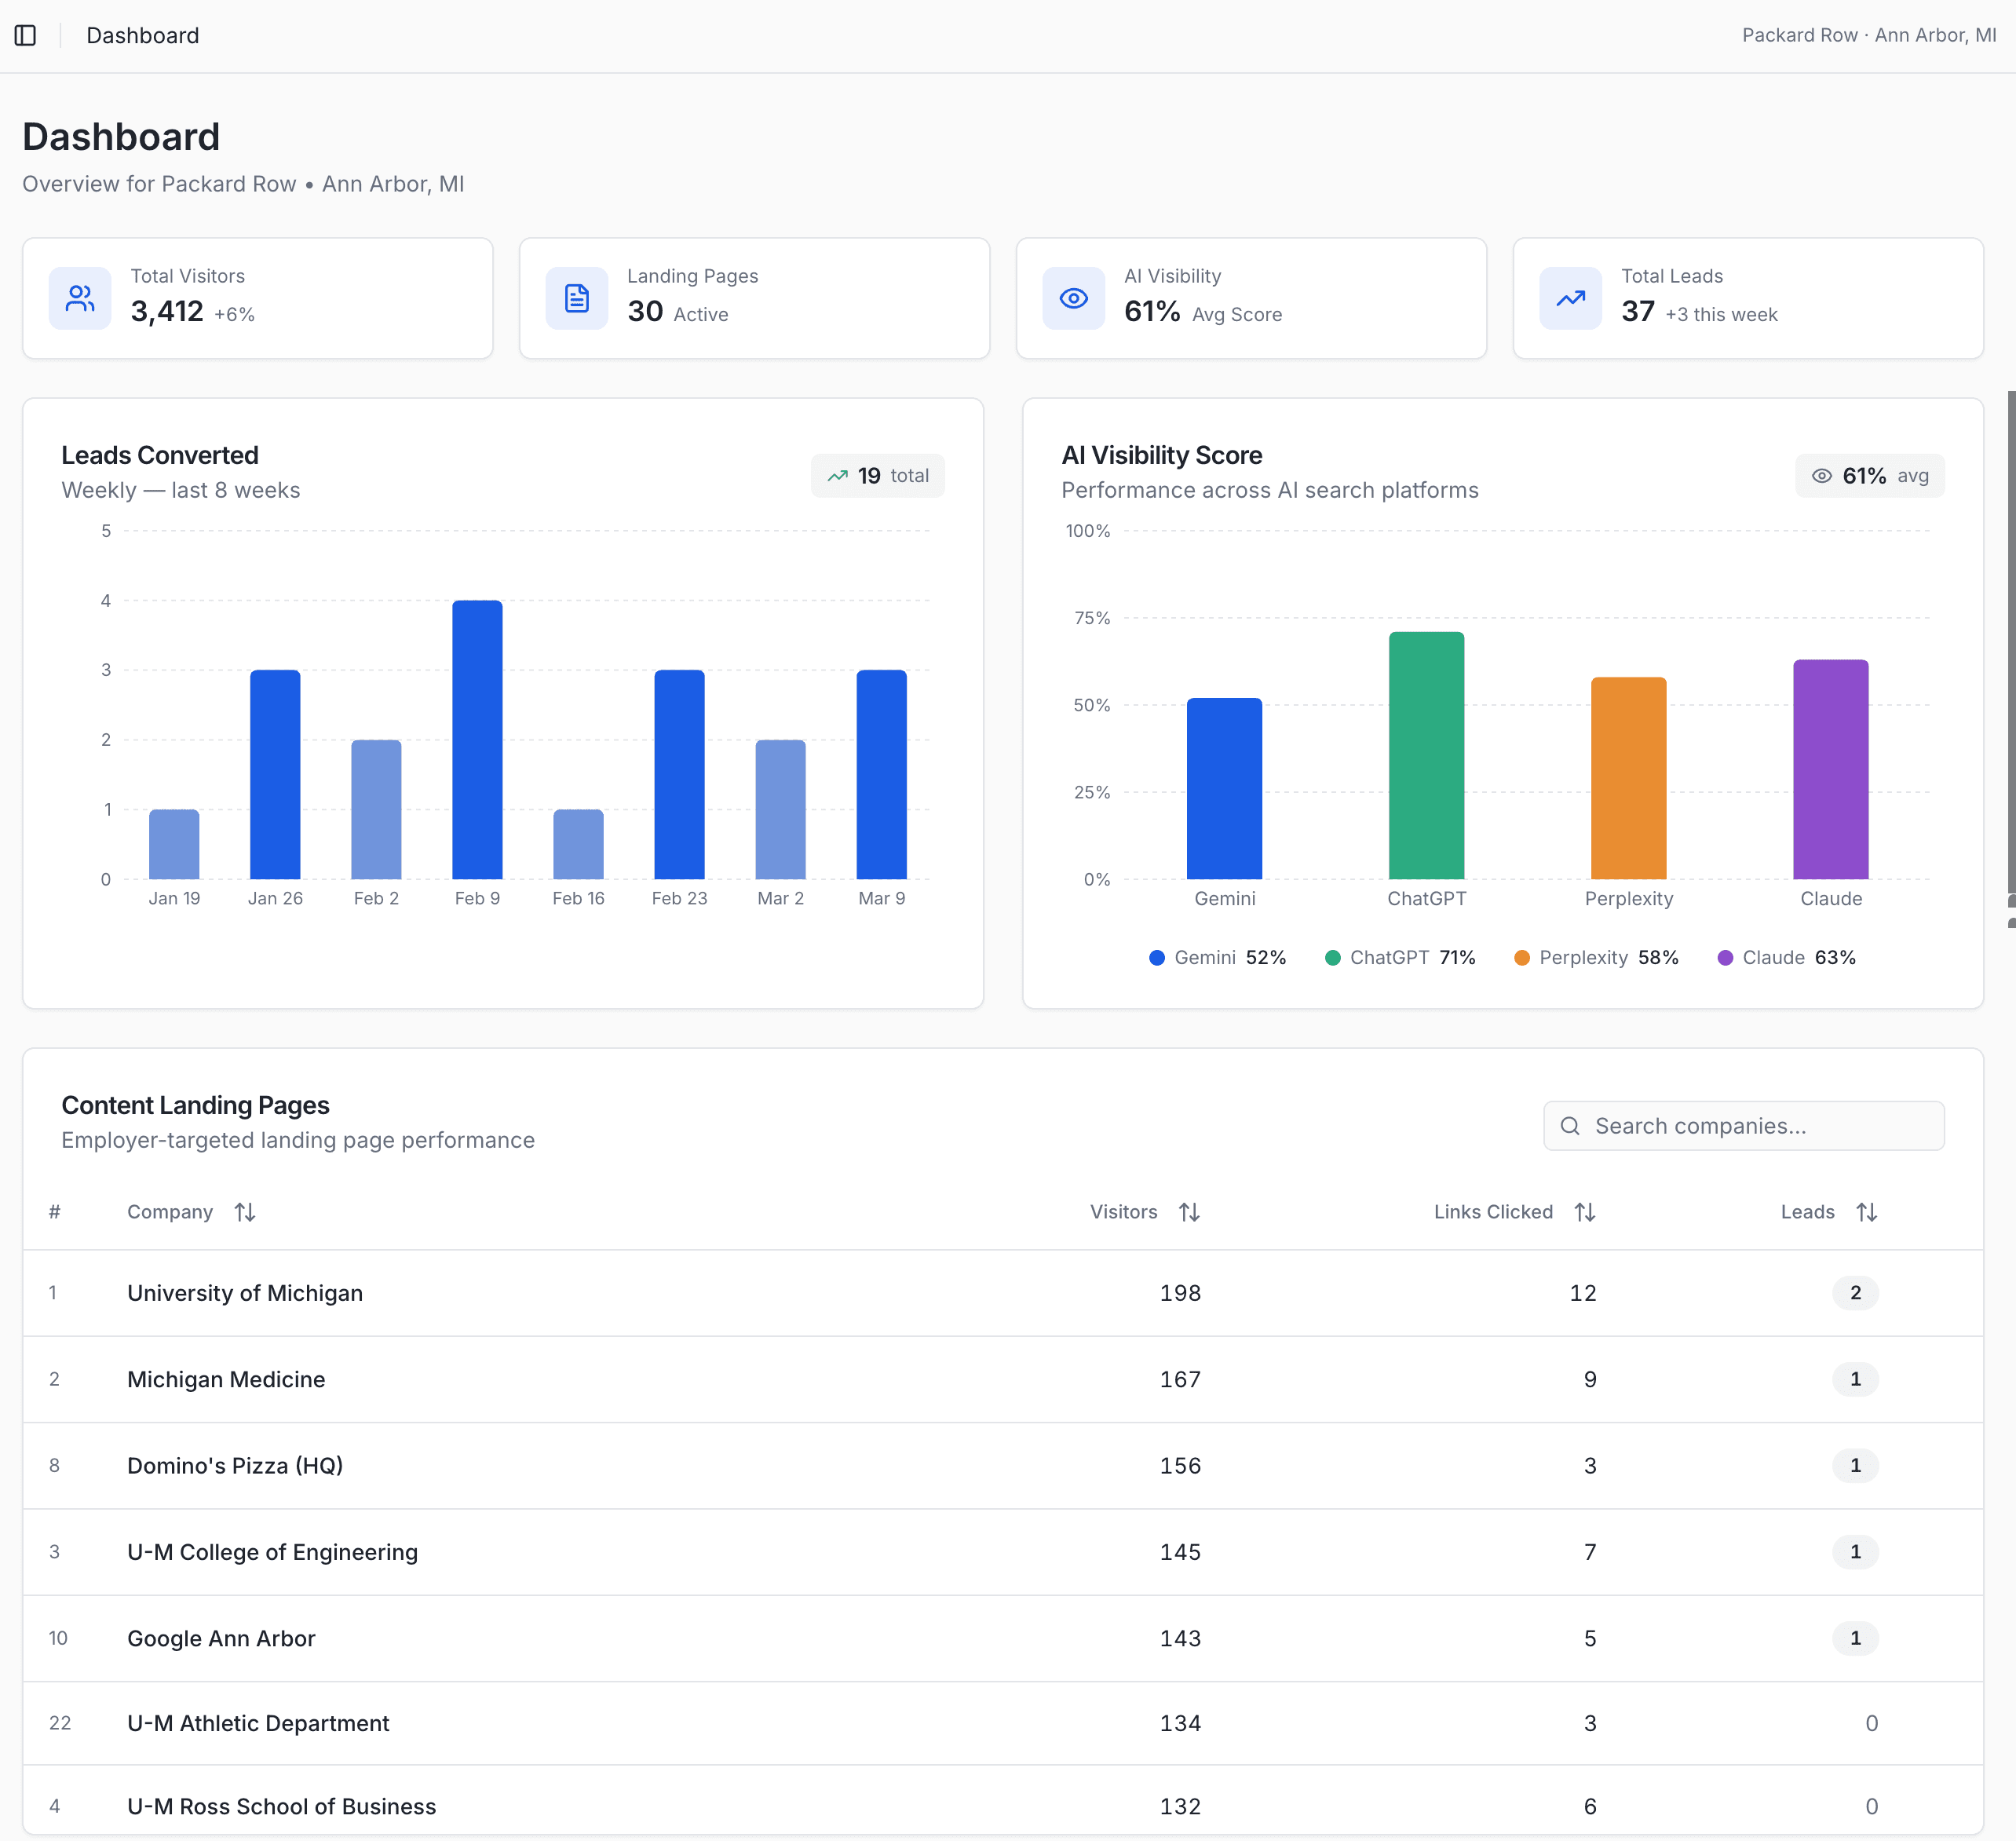
Task: Select U-M College of Engineering row
Action: click(1003, 1552)
